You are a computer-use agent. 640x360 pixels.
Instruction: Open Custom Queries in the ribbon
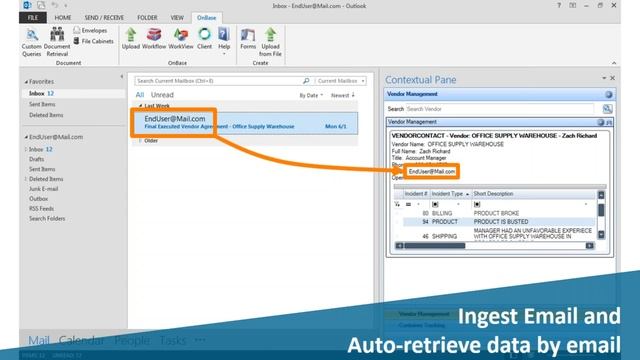(x=31, y=42)
